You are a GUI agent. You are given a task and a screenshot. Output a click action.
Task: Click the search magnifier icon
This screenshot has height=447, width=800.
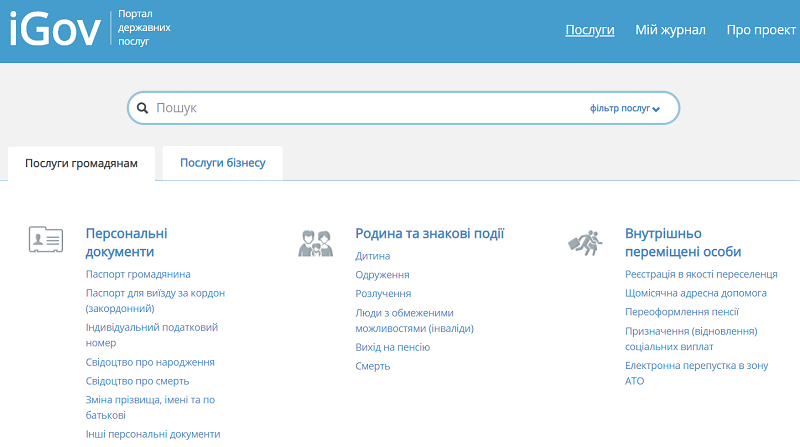[x=142, y=108]
